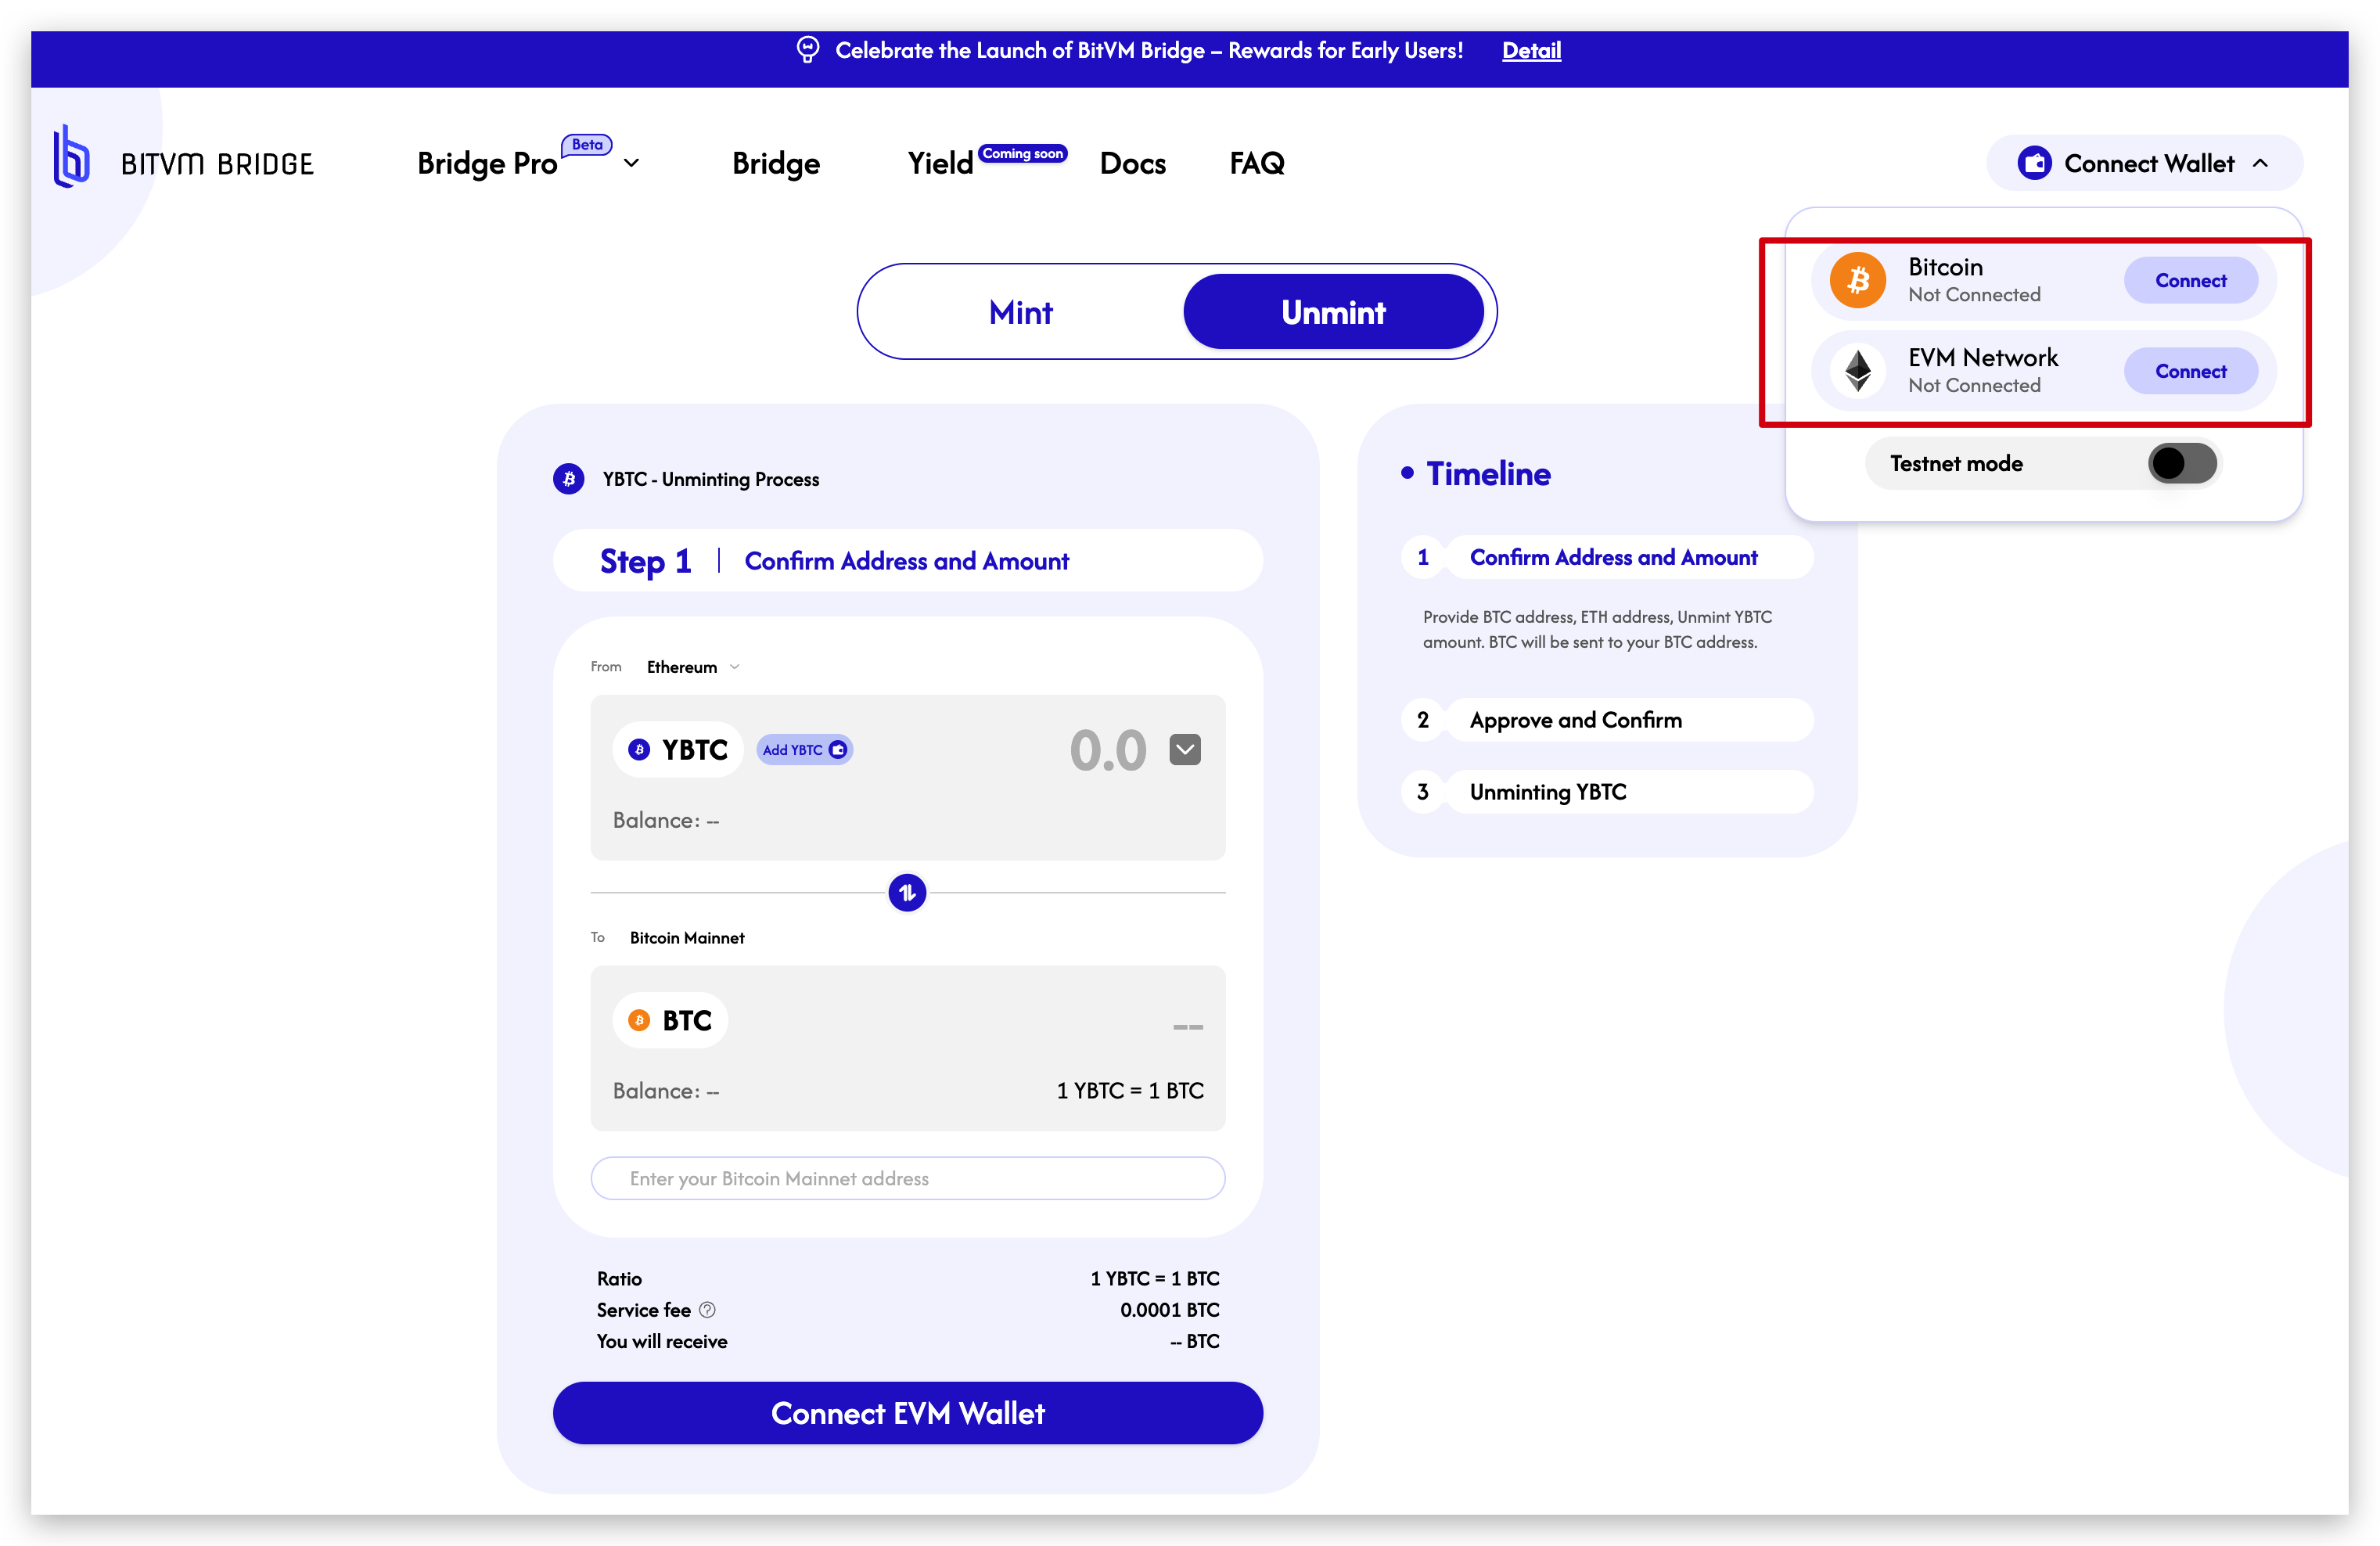Image resolution: width=2380 pixels, height=1546 pixels.
Task: Click the blue YBTC token icon
Action: [638, 750]
